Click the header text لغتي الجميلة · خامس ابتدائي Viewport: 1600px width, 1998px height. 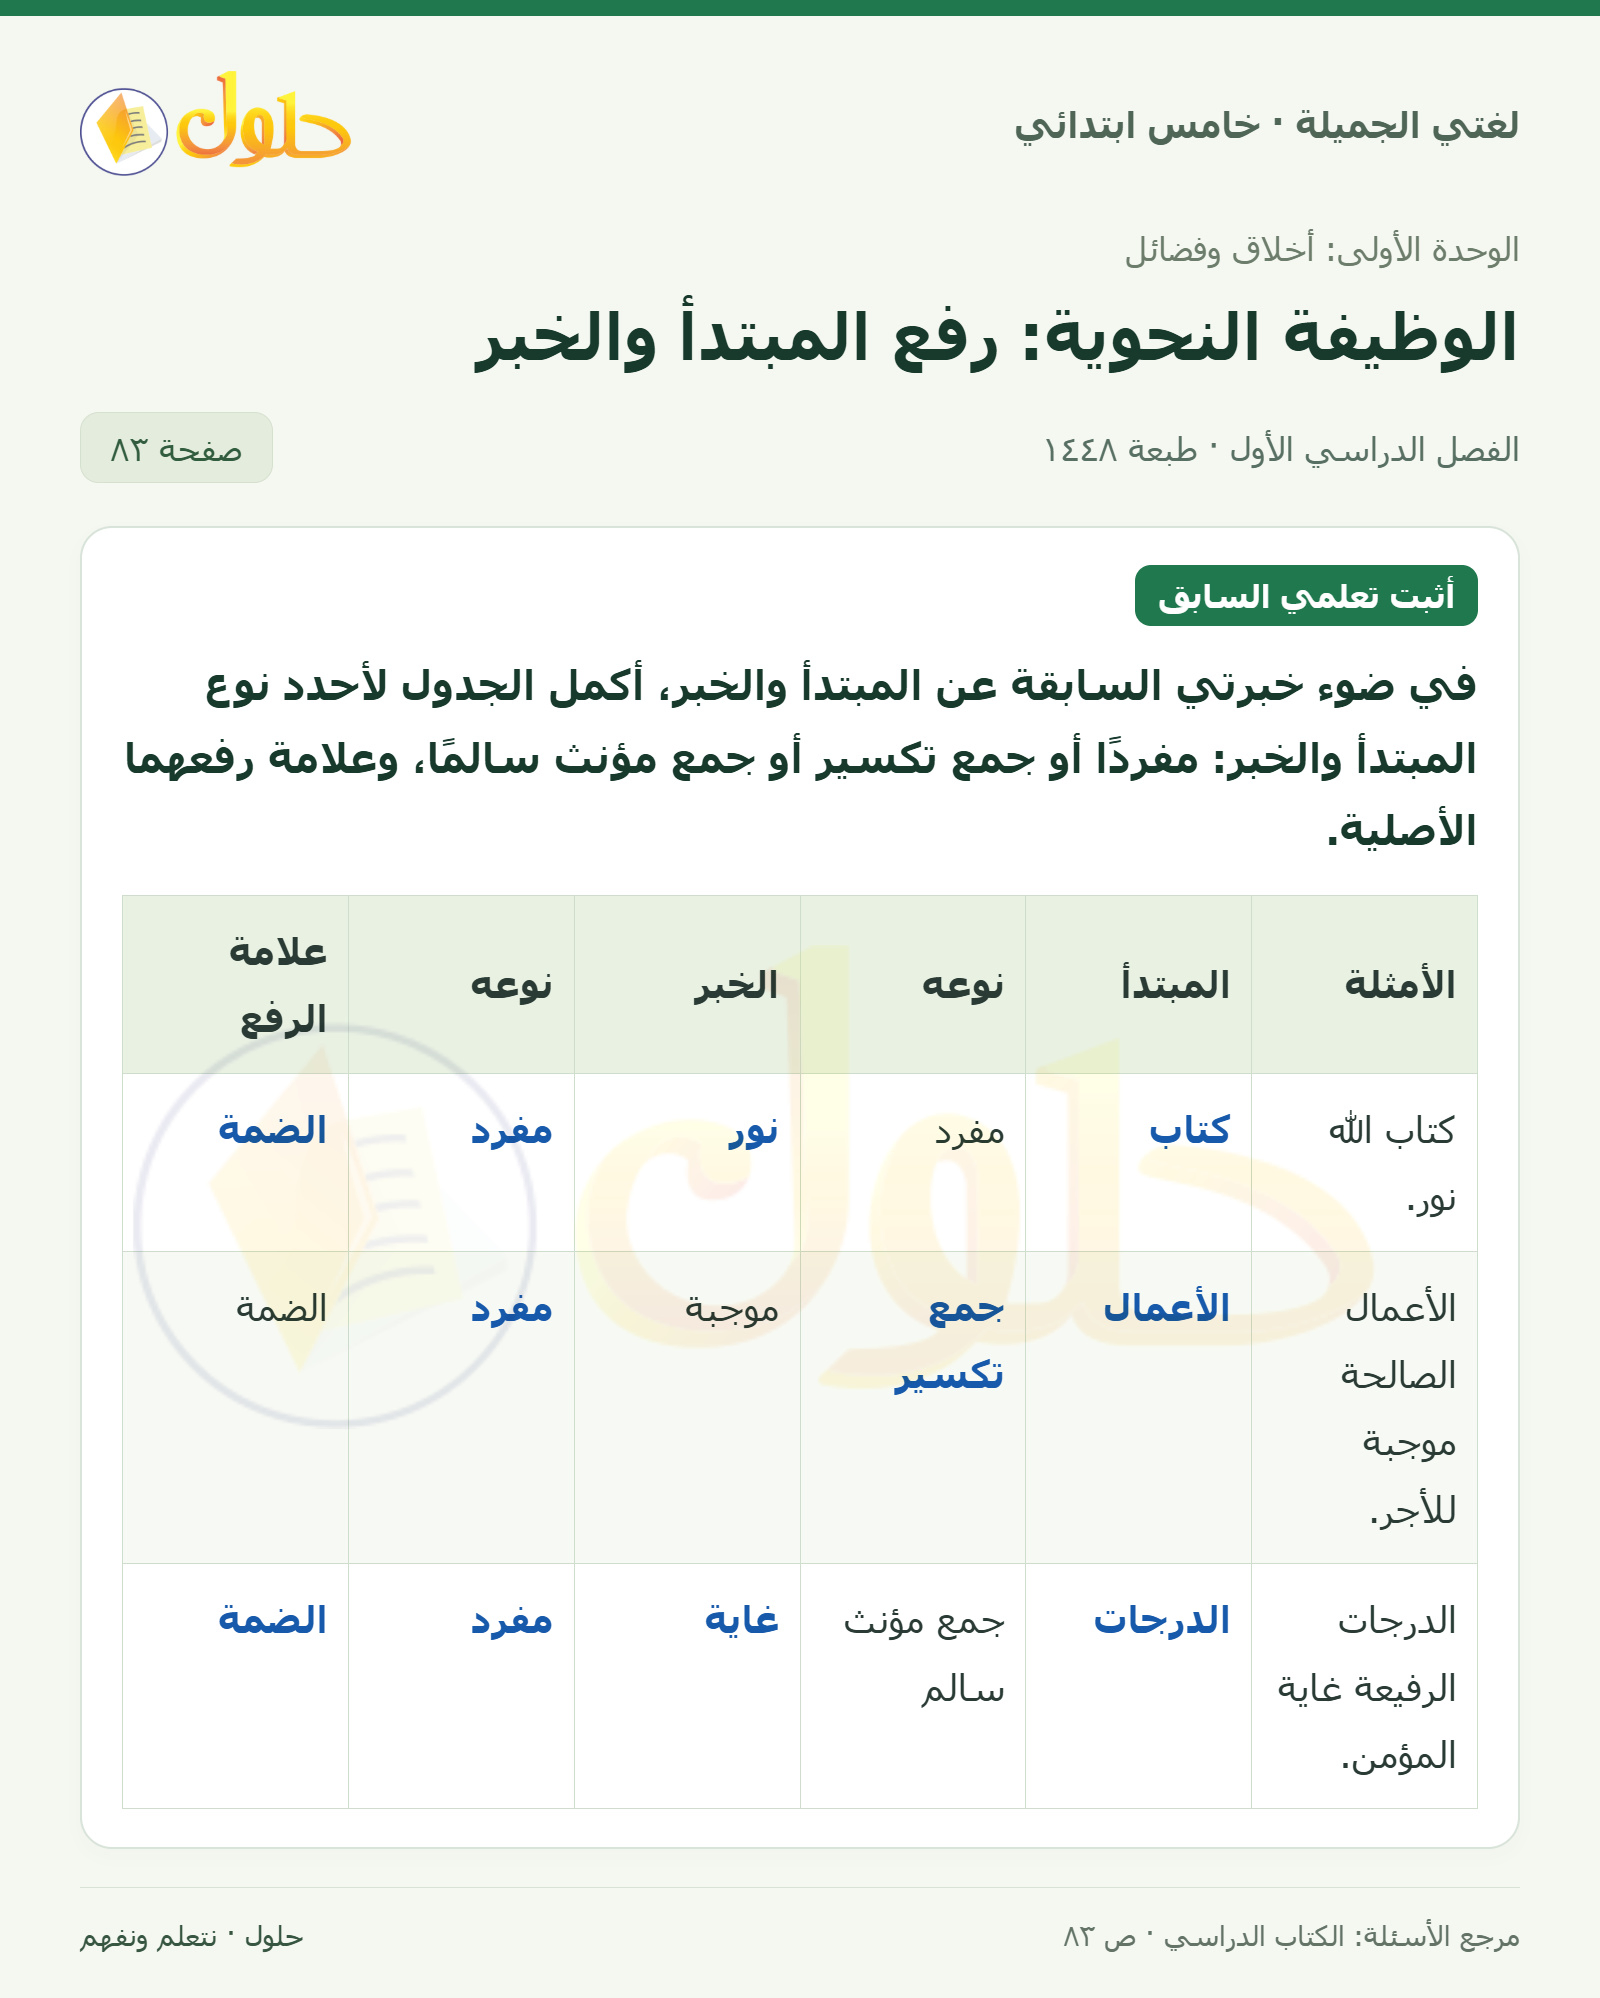click(1266, 126)
